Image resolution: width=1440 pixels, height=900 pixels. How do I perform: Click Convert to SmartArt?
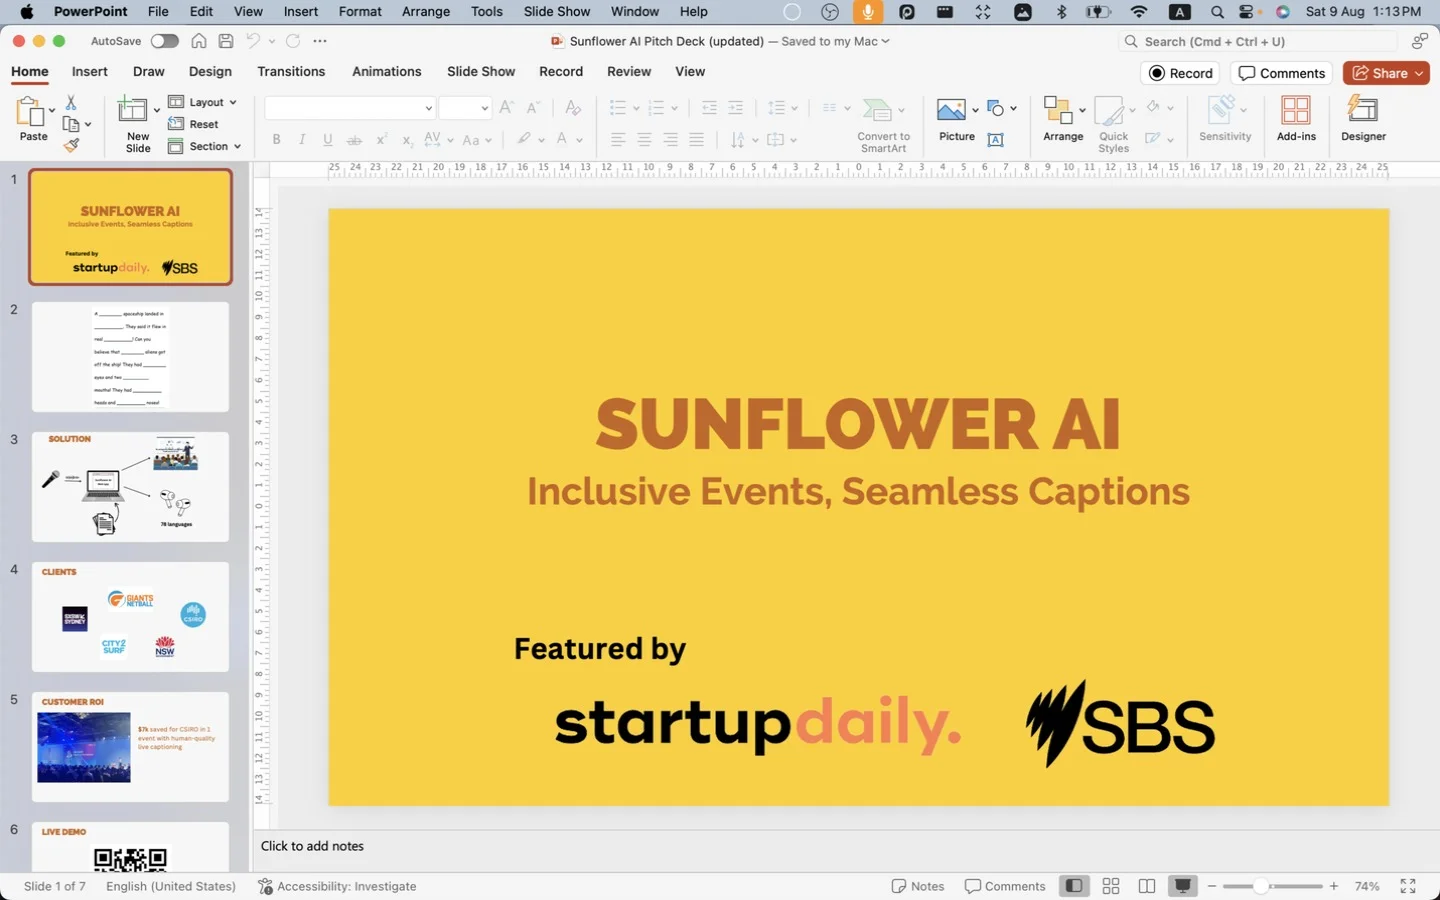883,125
